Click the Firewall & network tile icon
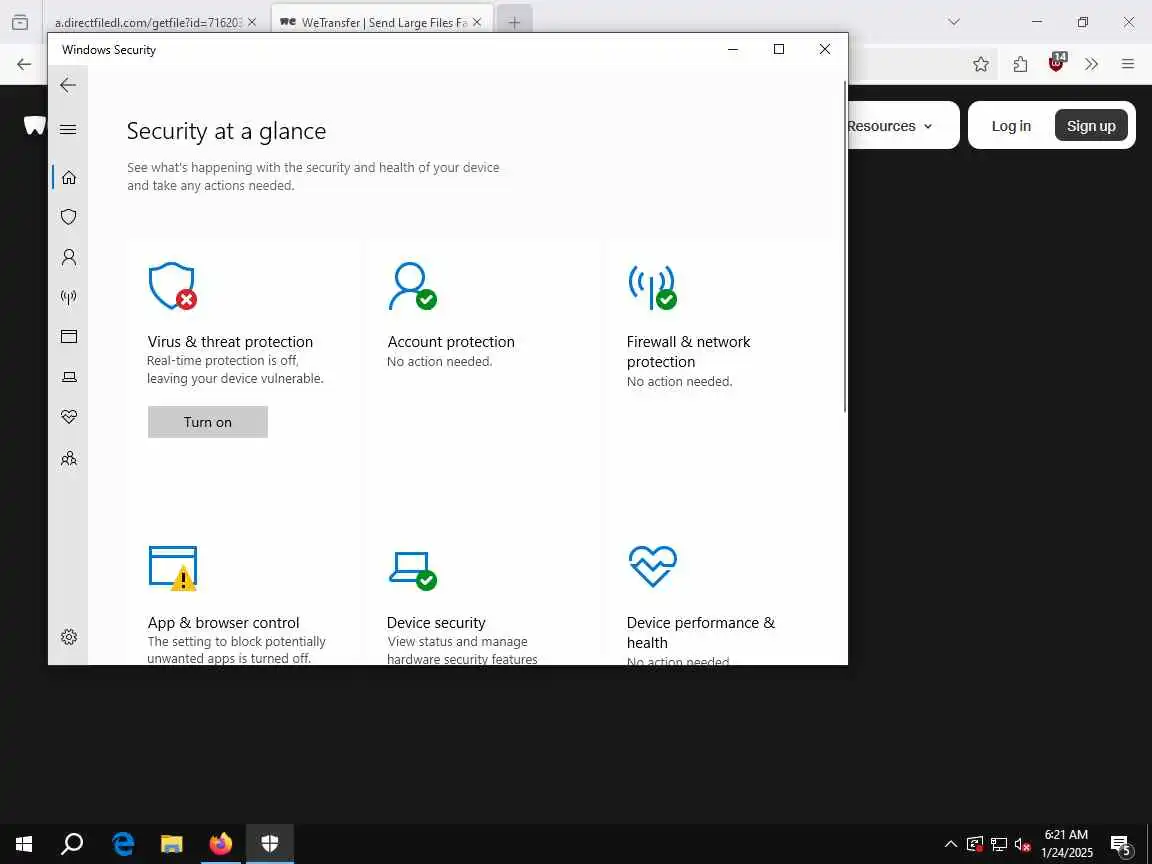Screen dimensions: 1152x864 (x=652, y=287)
